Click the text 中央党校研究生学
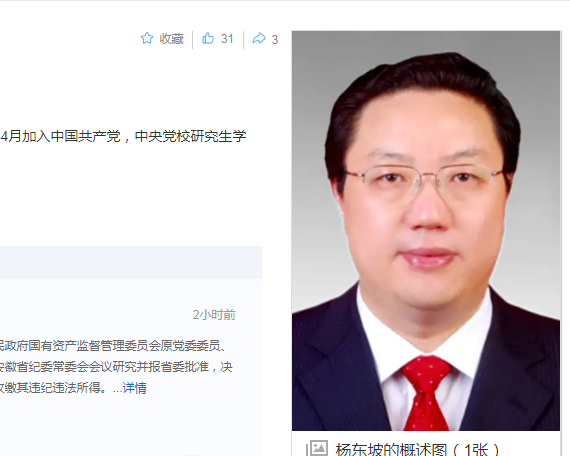Image resolution: width=570 pixels, height=456 pixels. (190, 136)
